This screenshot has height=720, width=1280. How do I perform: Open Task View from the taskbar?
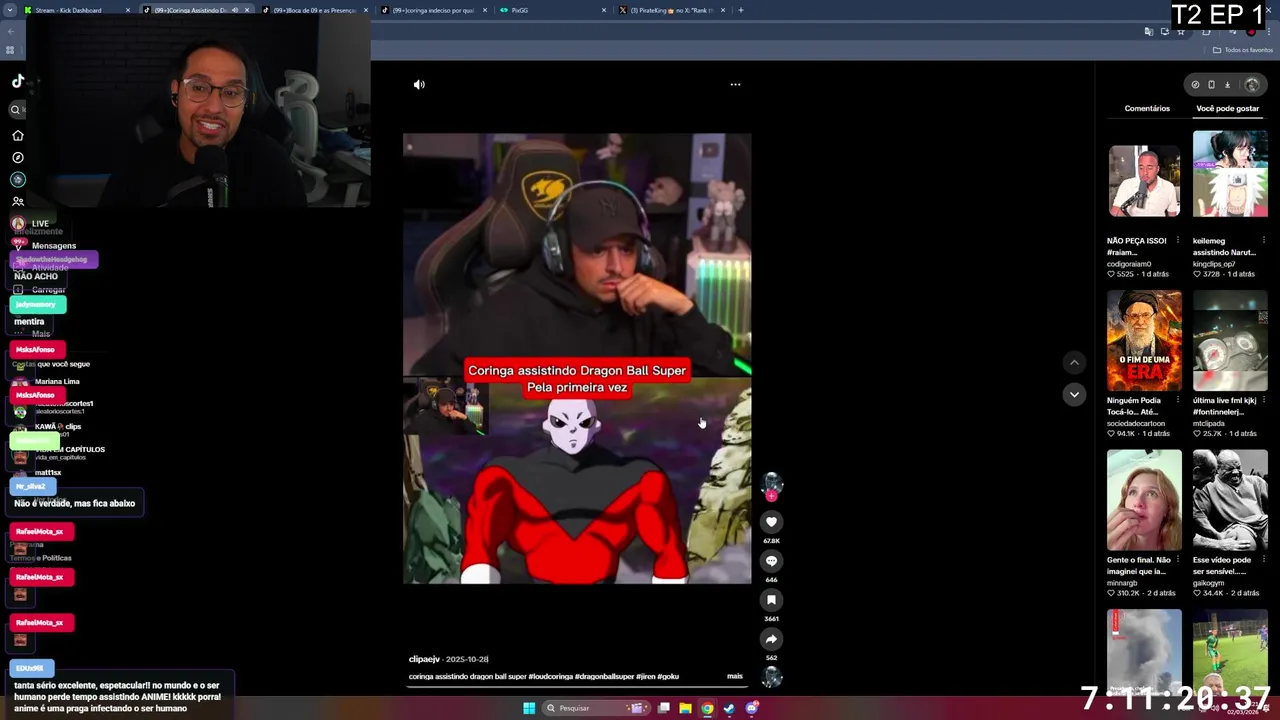663,708
